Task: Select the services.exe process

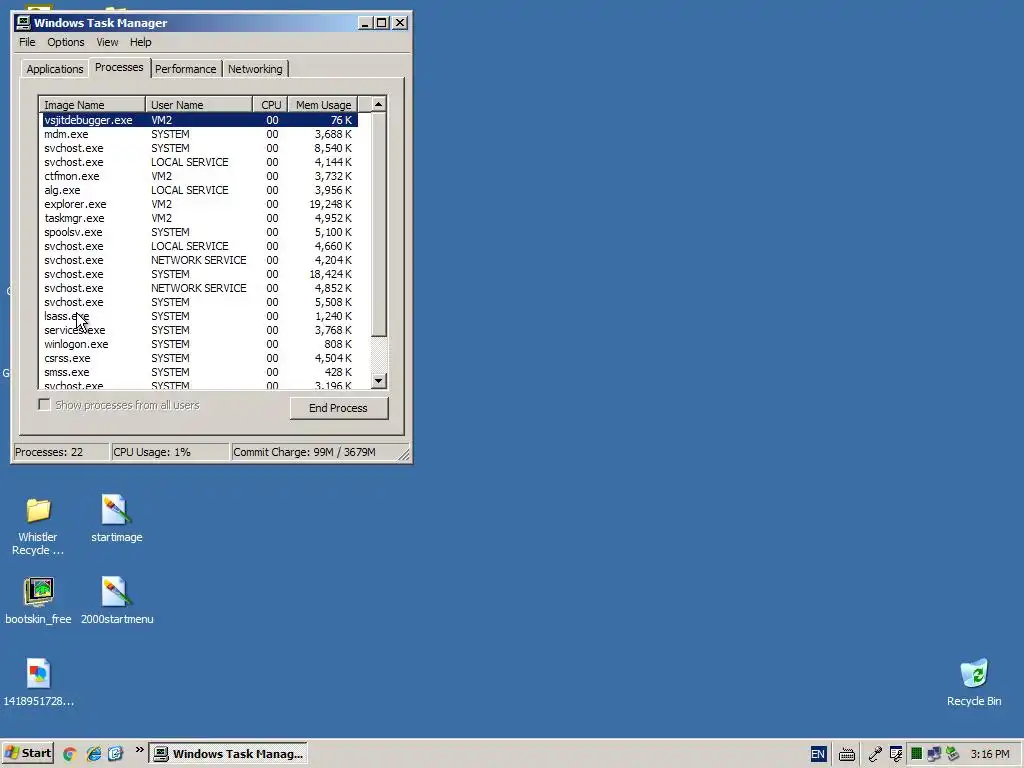Action: click(x=199, y=330)
